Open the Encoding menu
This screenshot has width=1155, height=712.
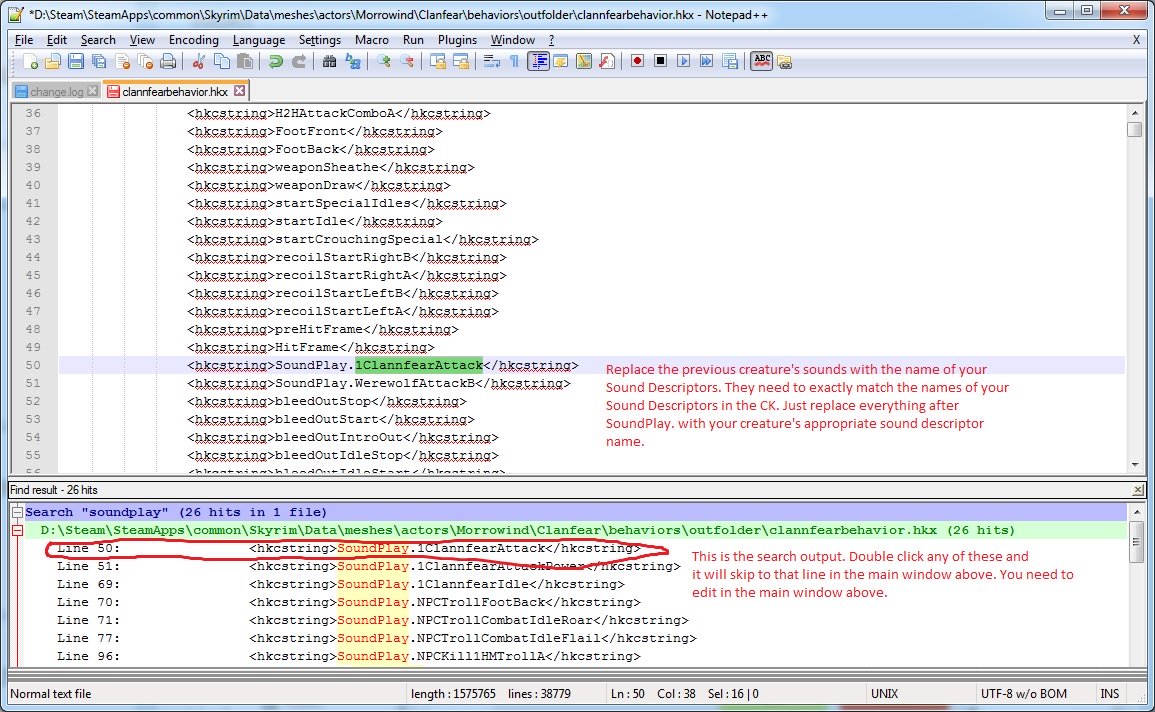[x=194, y=40]
